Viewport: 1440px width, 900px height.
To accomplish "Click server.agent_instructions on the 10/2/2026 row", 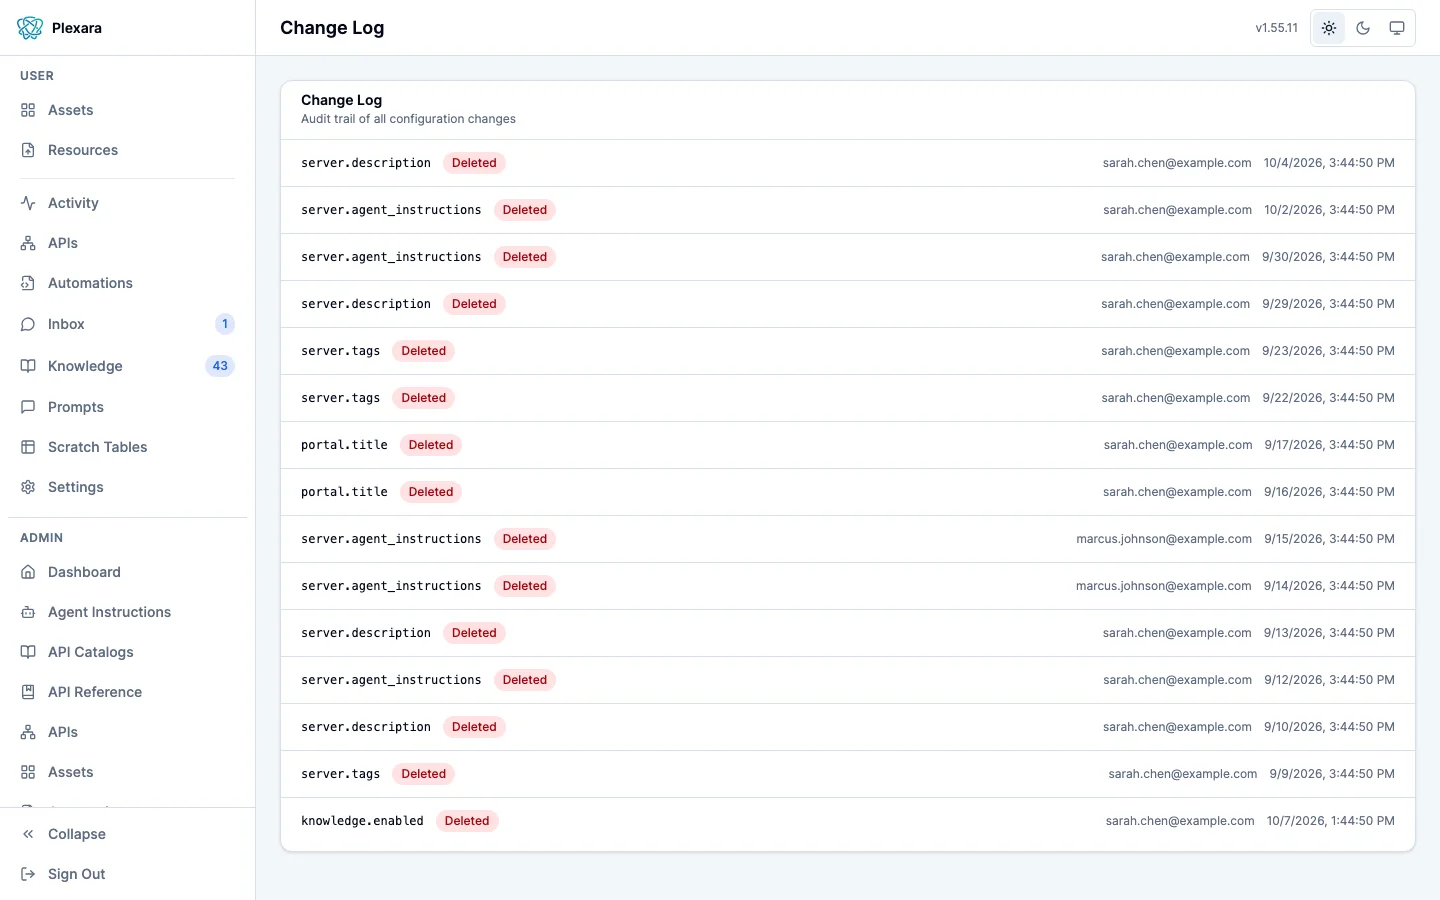I will [391, 210].
